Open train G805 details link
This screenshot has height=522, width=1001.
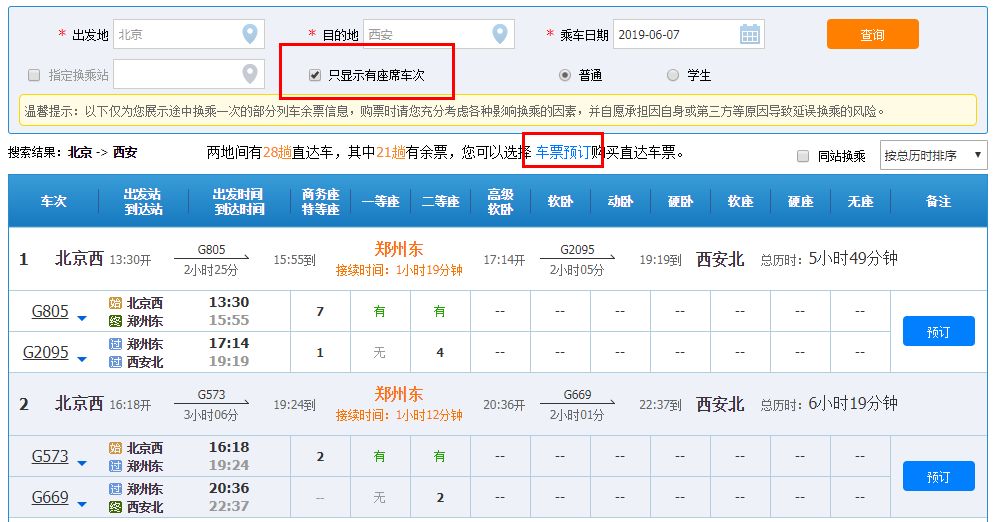click(50, 311)
